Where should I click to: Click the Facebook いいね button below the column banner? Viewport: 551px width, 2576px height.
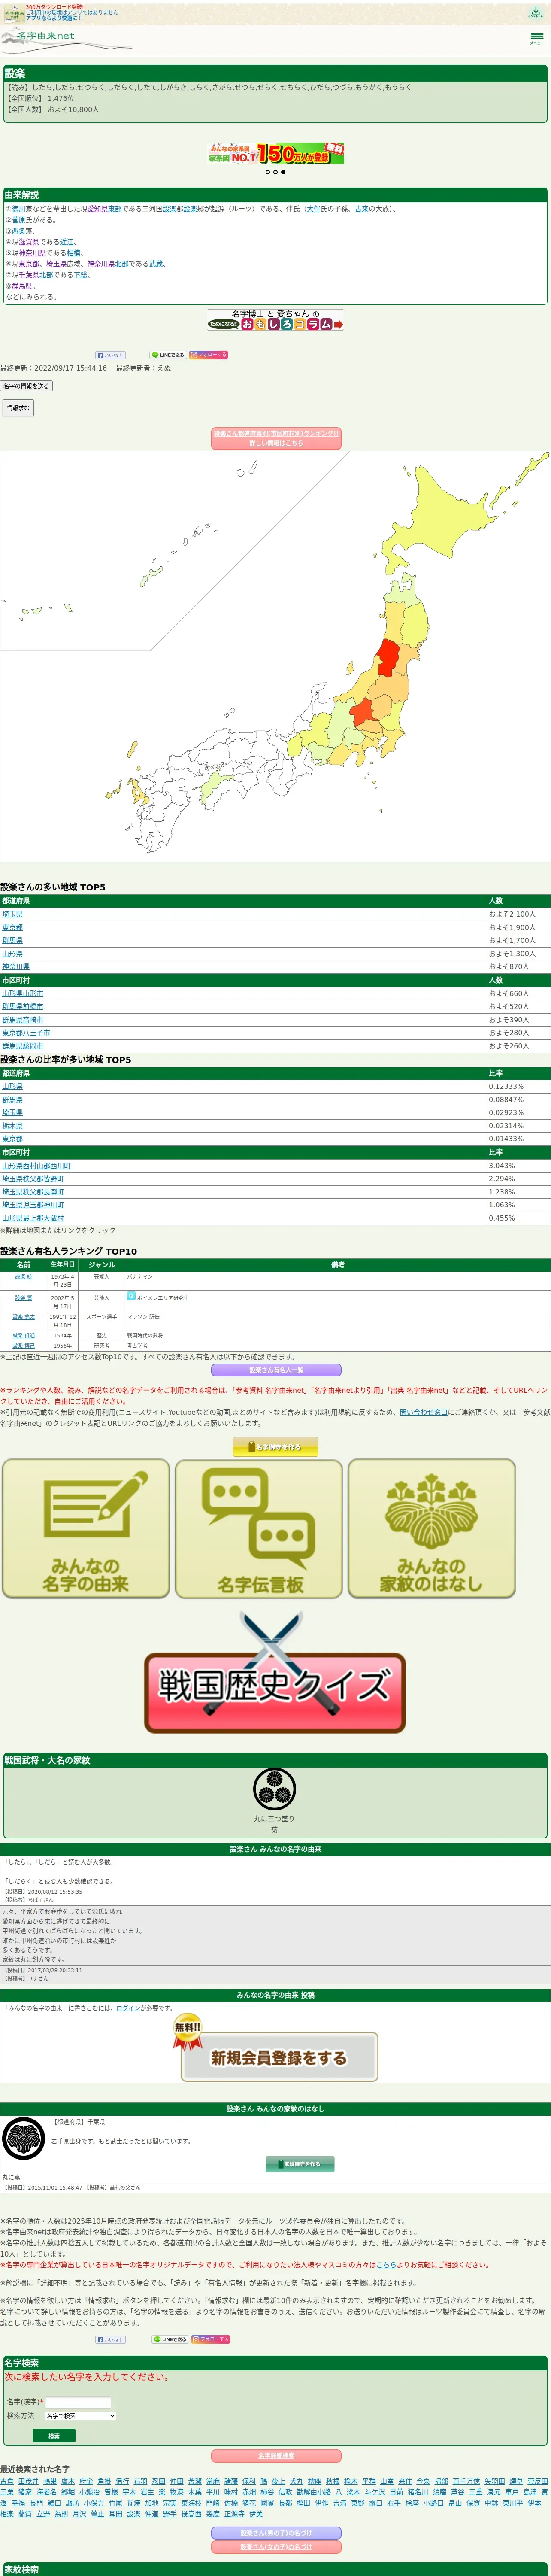(x=110, y=355)
